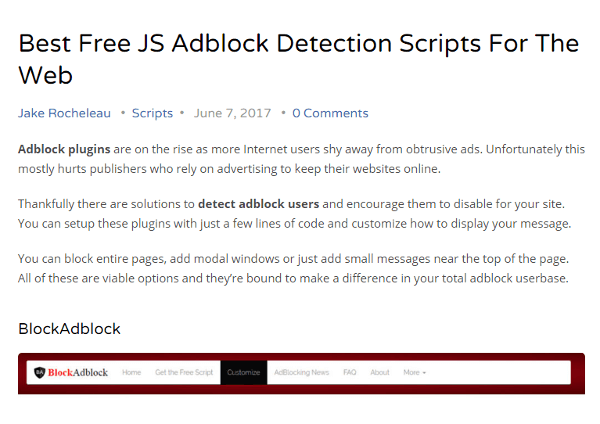The image size is (600, 424).
Task: Click the bold 'Adblock plugins' text
Action: [x=64, y=149]
